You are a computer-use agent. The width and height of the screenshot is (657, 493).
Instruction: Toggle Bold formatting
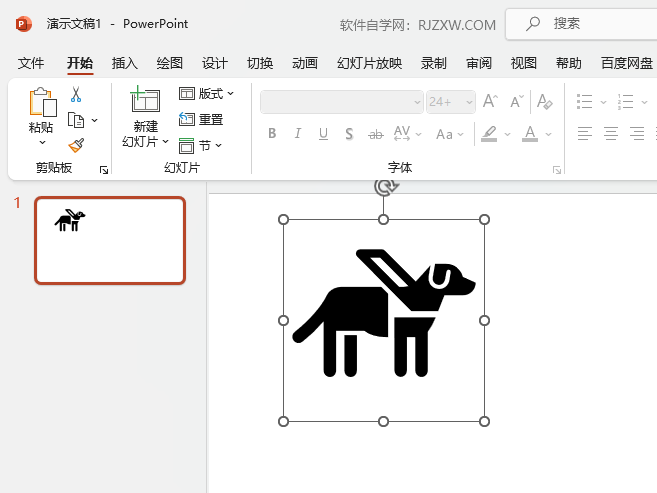(x=272, y=134)
